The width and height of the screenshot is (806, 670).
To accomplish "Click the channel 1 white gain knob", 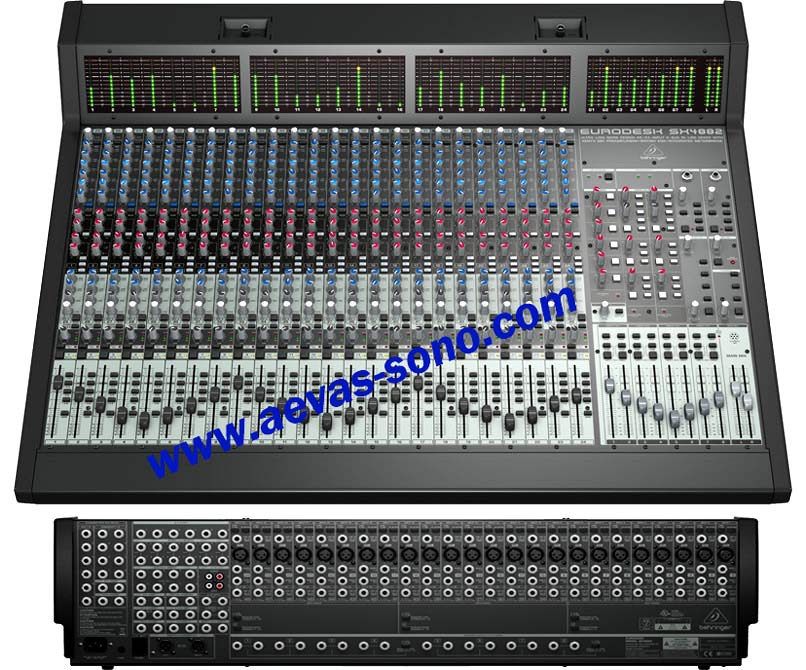I will [88, 131].
